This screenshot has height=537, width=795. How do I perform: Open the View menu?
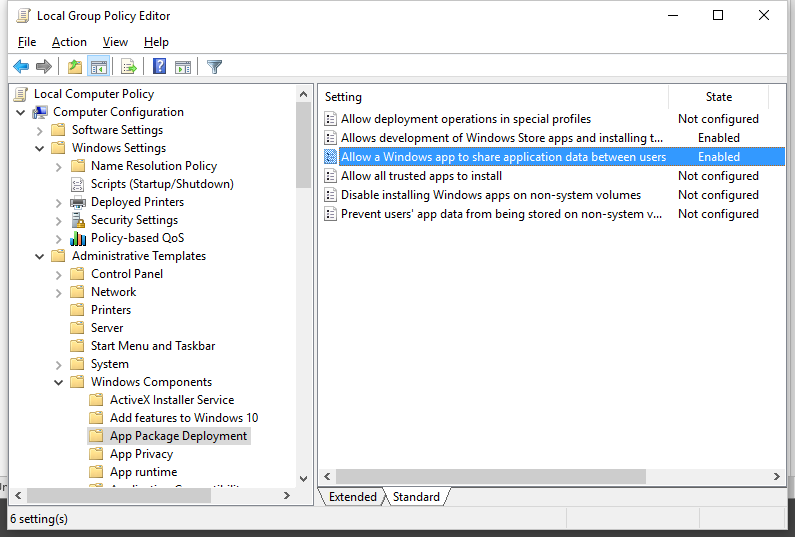pyautogui.click(x=115, y=42)
